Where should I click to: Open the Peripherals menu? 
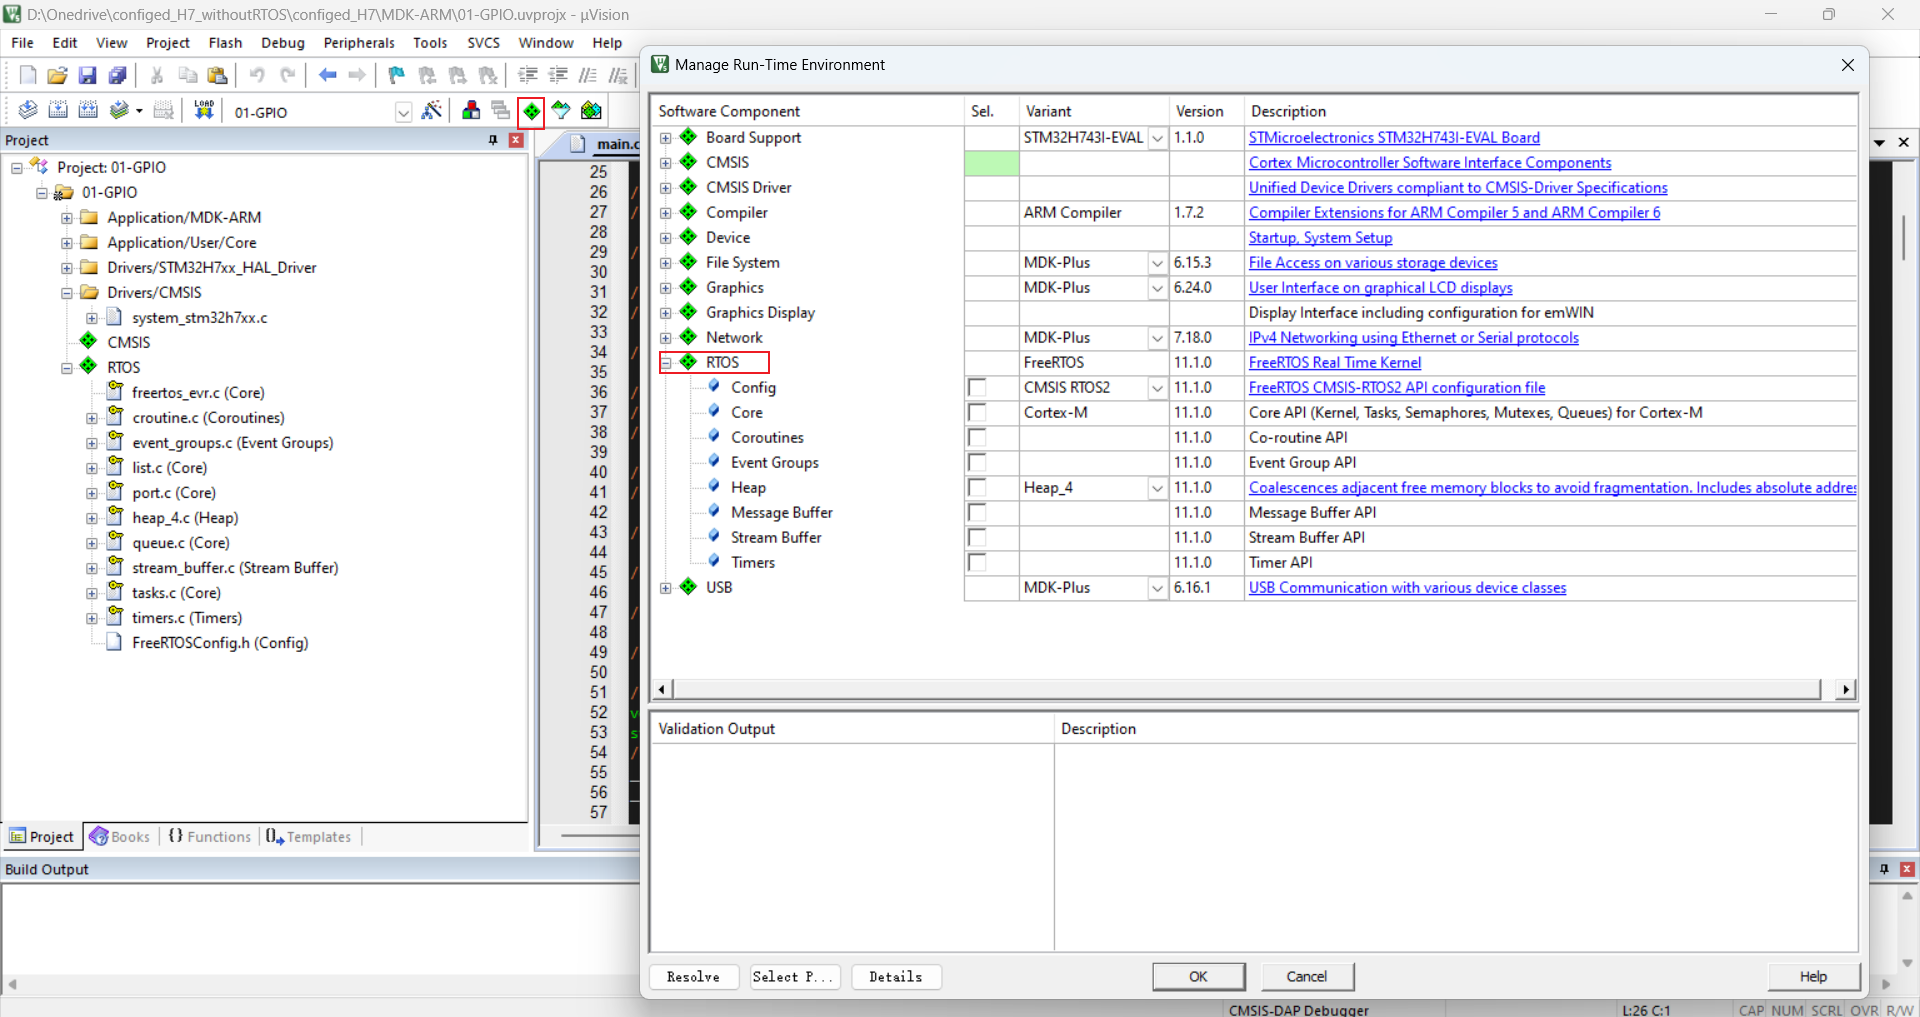tap(359, 43)
